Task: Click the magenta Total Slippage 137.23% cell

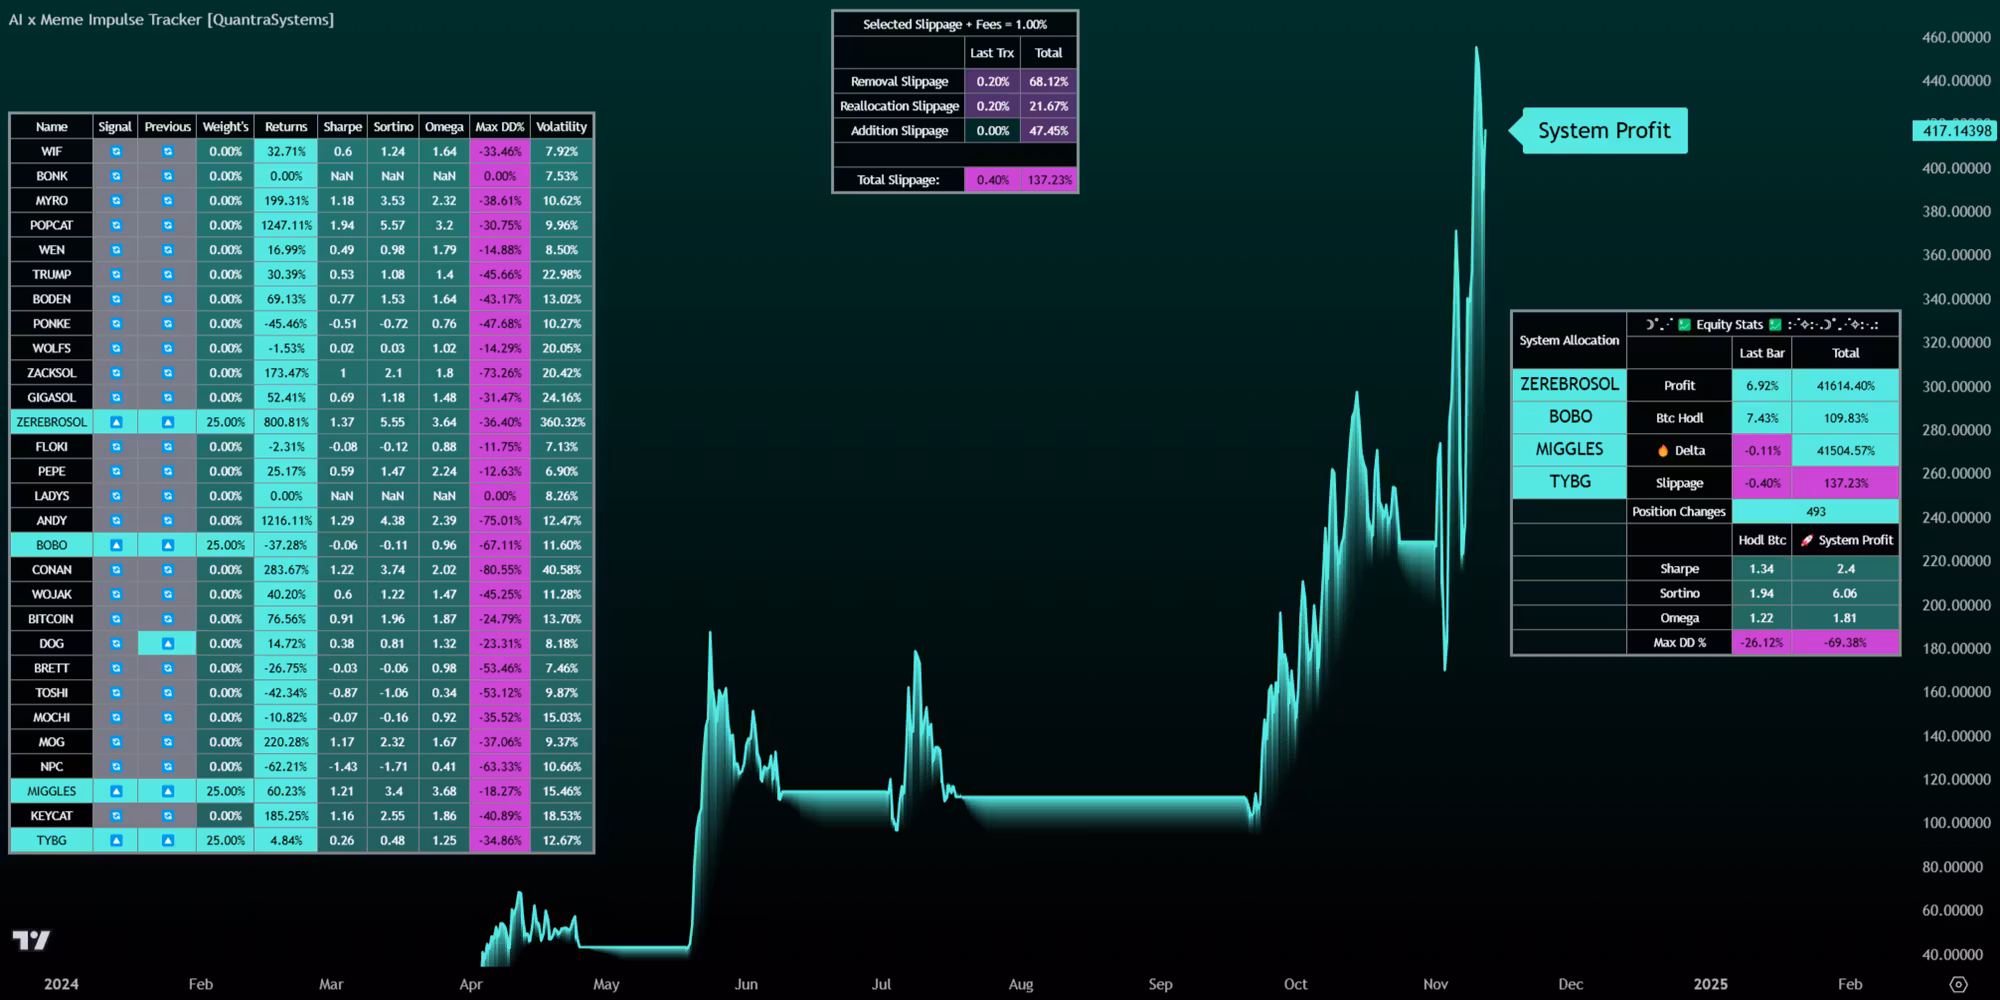Action: (1049, 180)
